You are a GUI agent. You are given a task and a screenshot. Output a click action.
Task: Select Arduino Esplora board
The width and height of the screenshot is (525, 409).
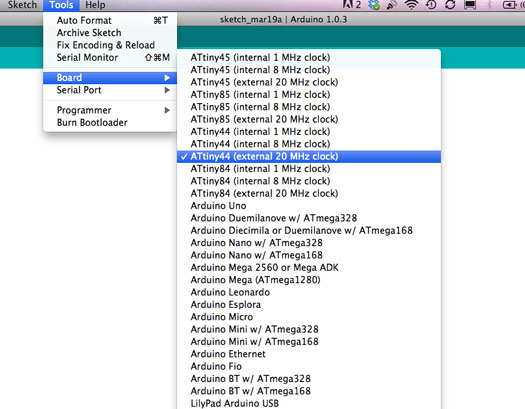(309, 305)
